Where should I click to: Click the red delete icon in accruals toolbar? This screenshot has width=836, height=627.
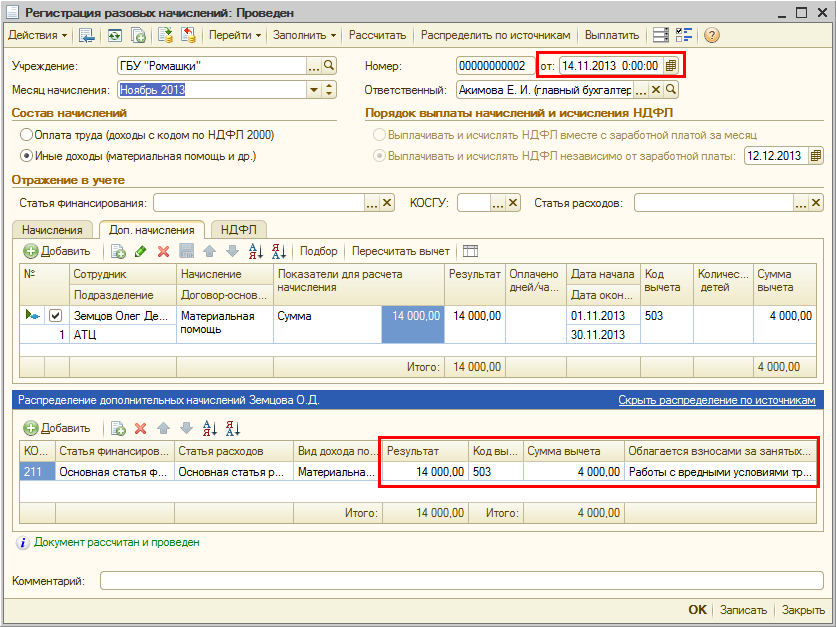pos(162,251)
